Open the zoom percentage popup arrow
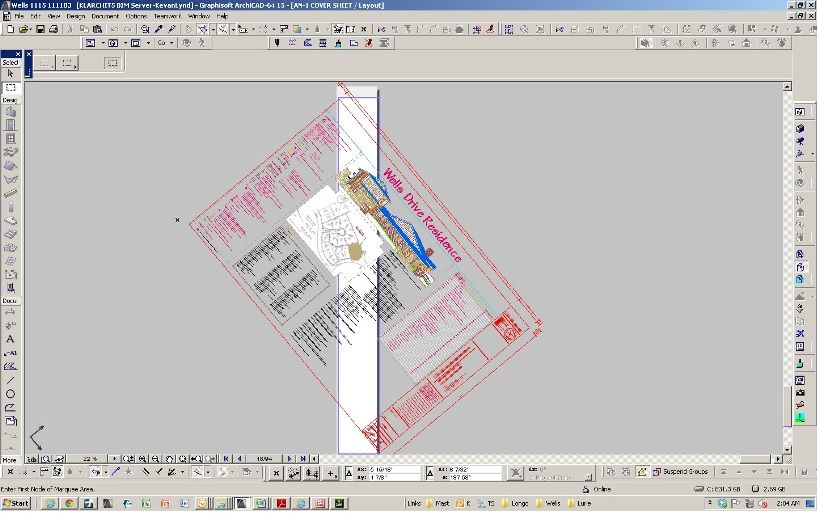819x515 pixels. [x=114, y=459]
